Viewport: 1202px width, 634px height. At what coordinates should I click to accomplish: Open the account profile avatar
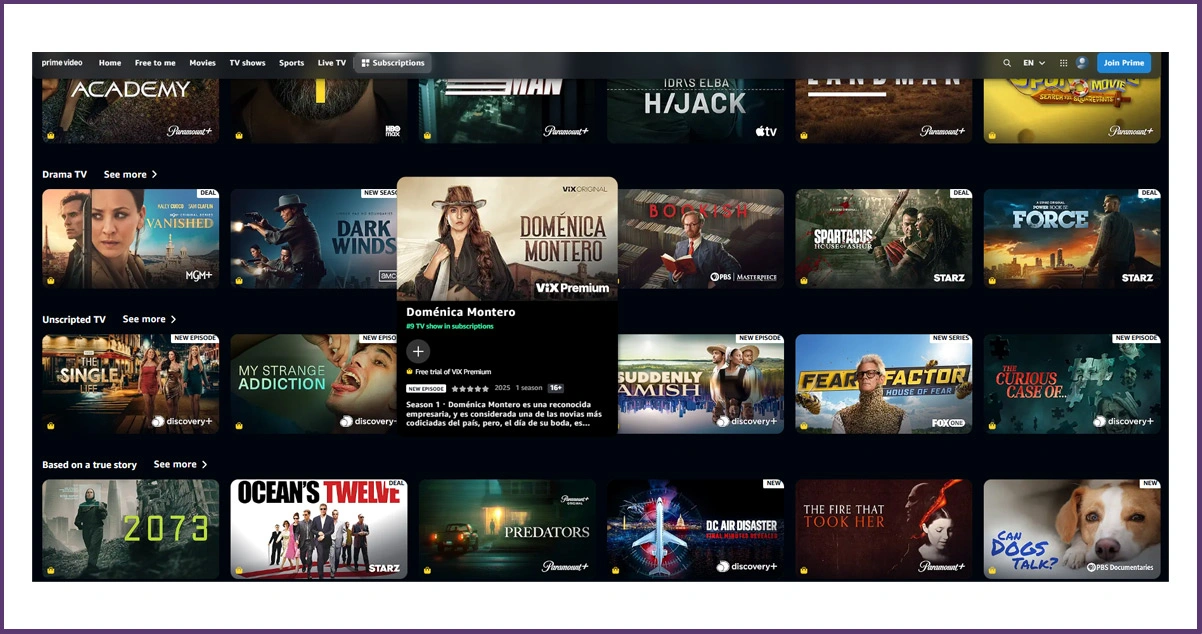pos(1082,62)
